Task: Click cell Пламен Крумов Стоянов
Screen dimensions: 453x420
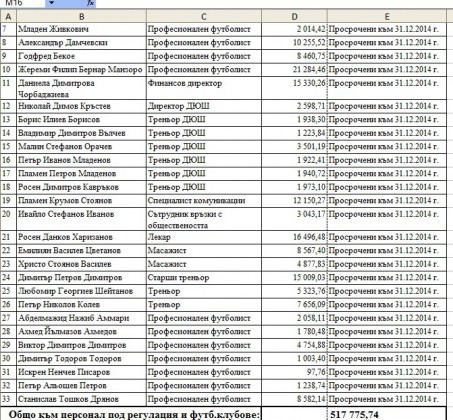Action: pyautogui.click(x=81, y=201)
